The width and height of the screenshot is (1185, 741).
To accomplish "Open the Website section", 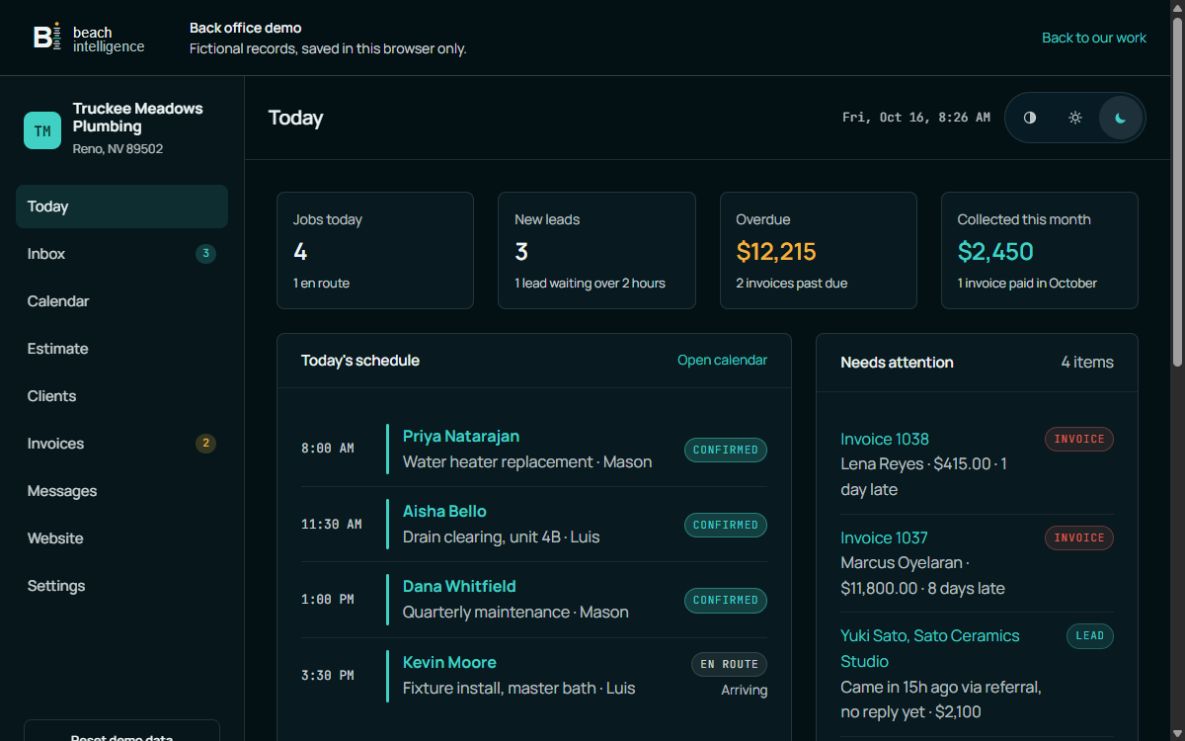I will point(122,538).
